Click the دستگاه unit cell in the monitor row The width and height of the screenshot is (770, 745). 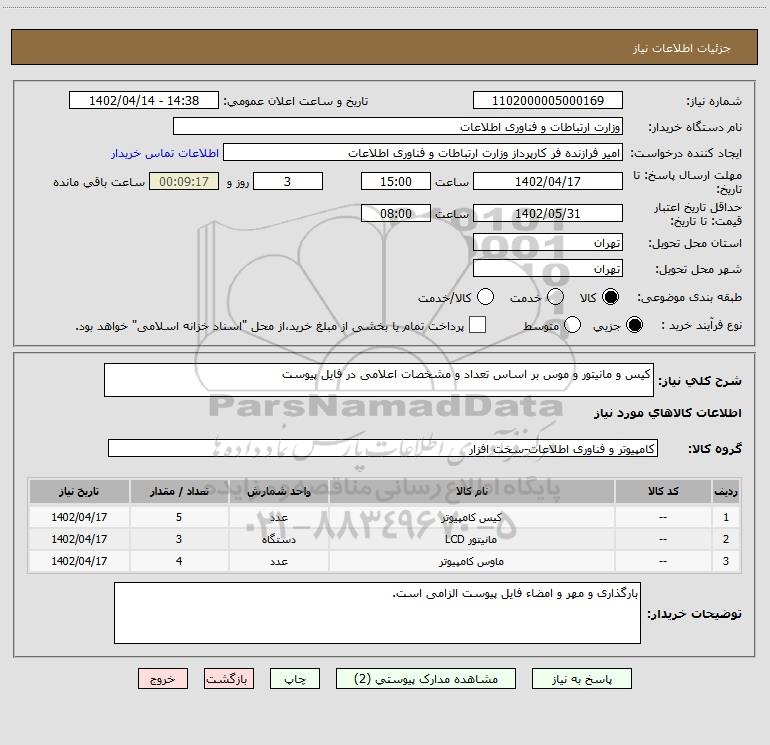click(x=278, y=539)
